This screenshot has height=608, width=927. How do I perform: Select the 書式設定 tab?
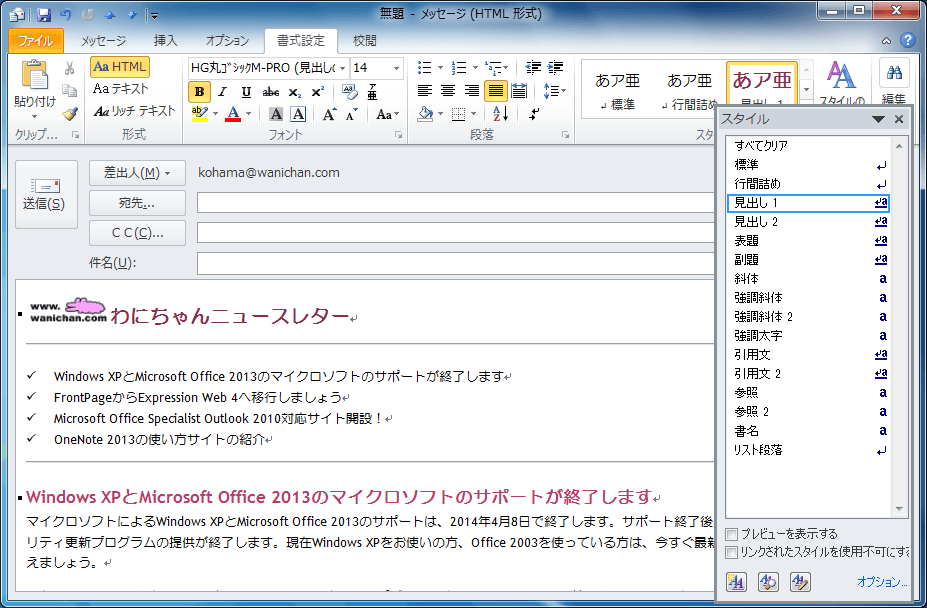[301, 40]
